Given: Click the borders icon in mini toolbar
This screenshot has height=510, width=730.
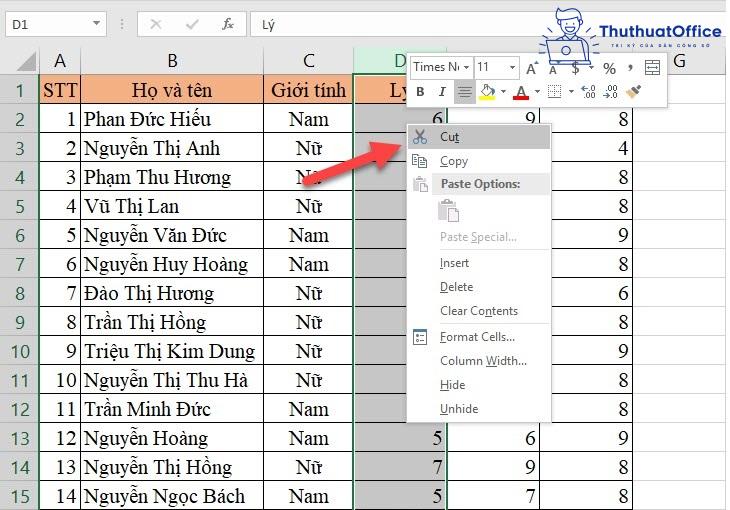Looking at the screenshot, I should coord(554,92).
